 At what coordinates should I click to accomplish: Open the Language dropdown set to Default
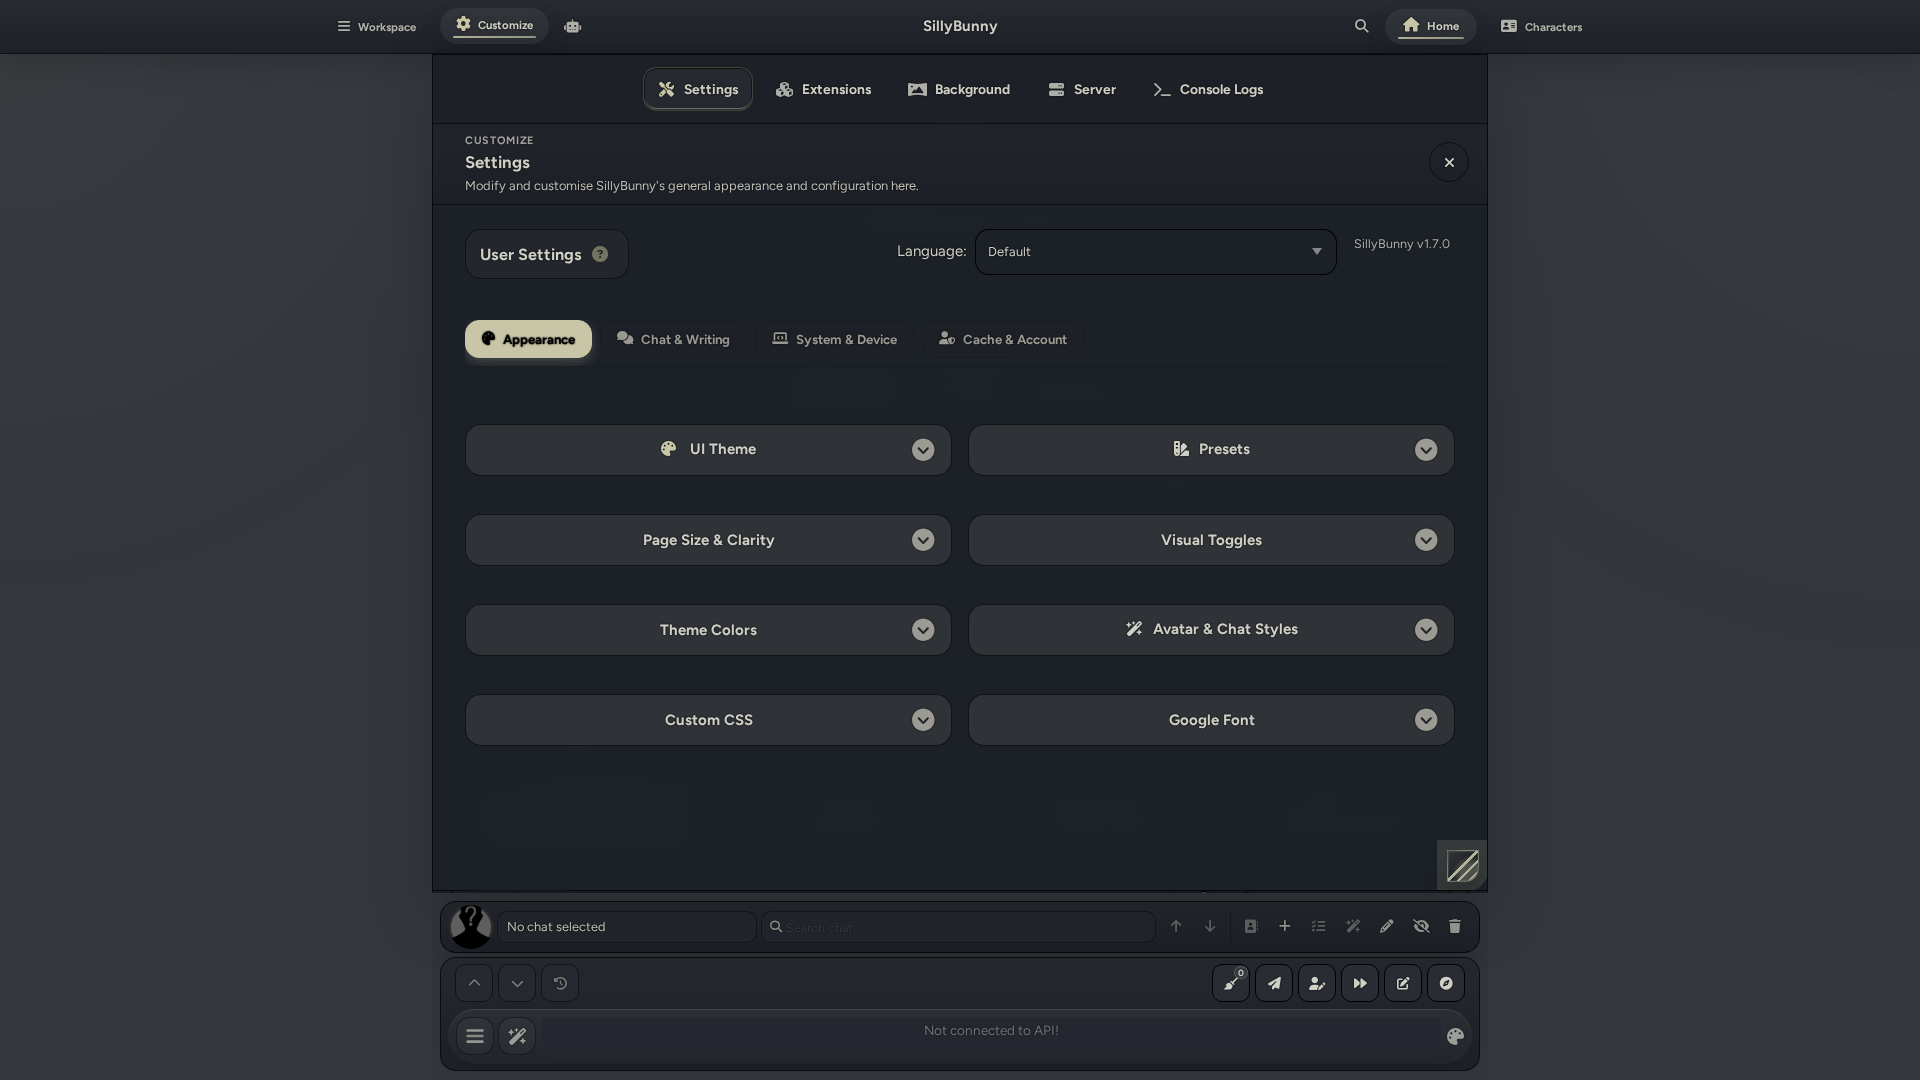[1155, 252]
